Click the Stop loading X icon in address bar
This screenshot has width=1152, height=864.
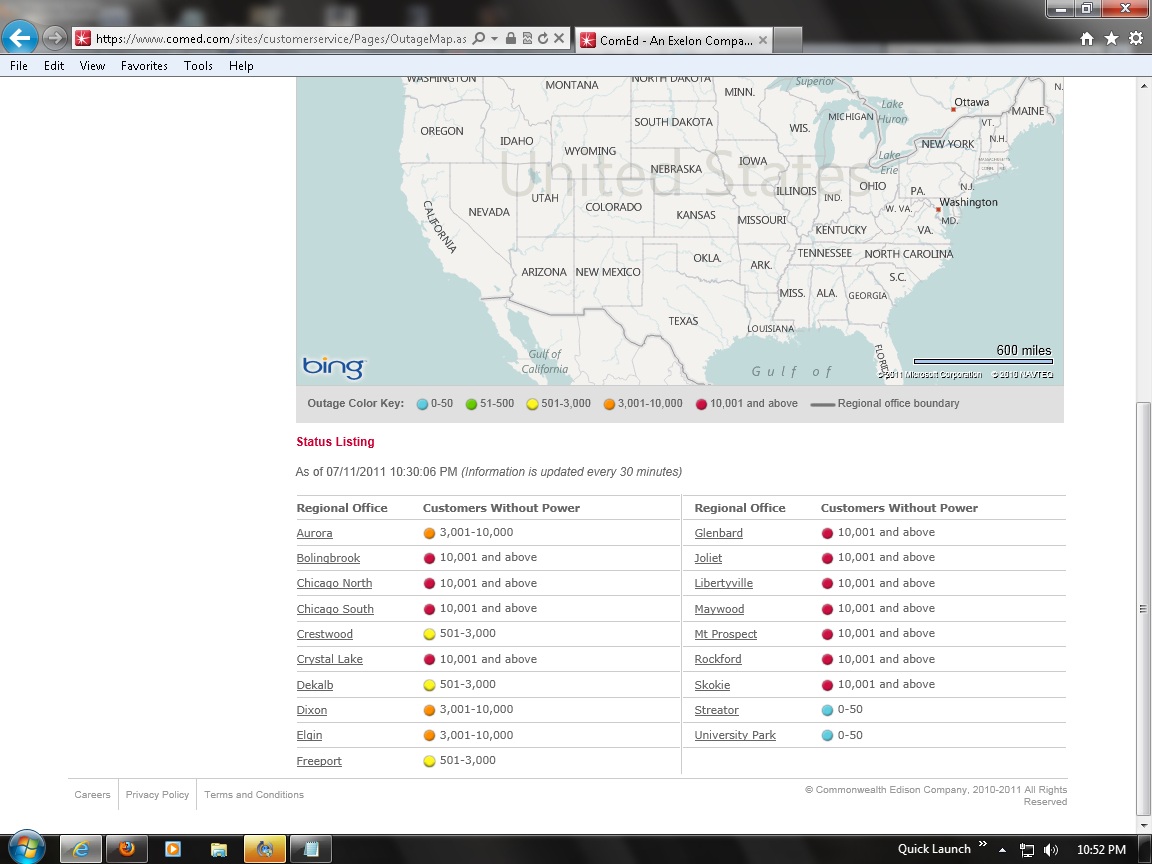tap(559, 39)
